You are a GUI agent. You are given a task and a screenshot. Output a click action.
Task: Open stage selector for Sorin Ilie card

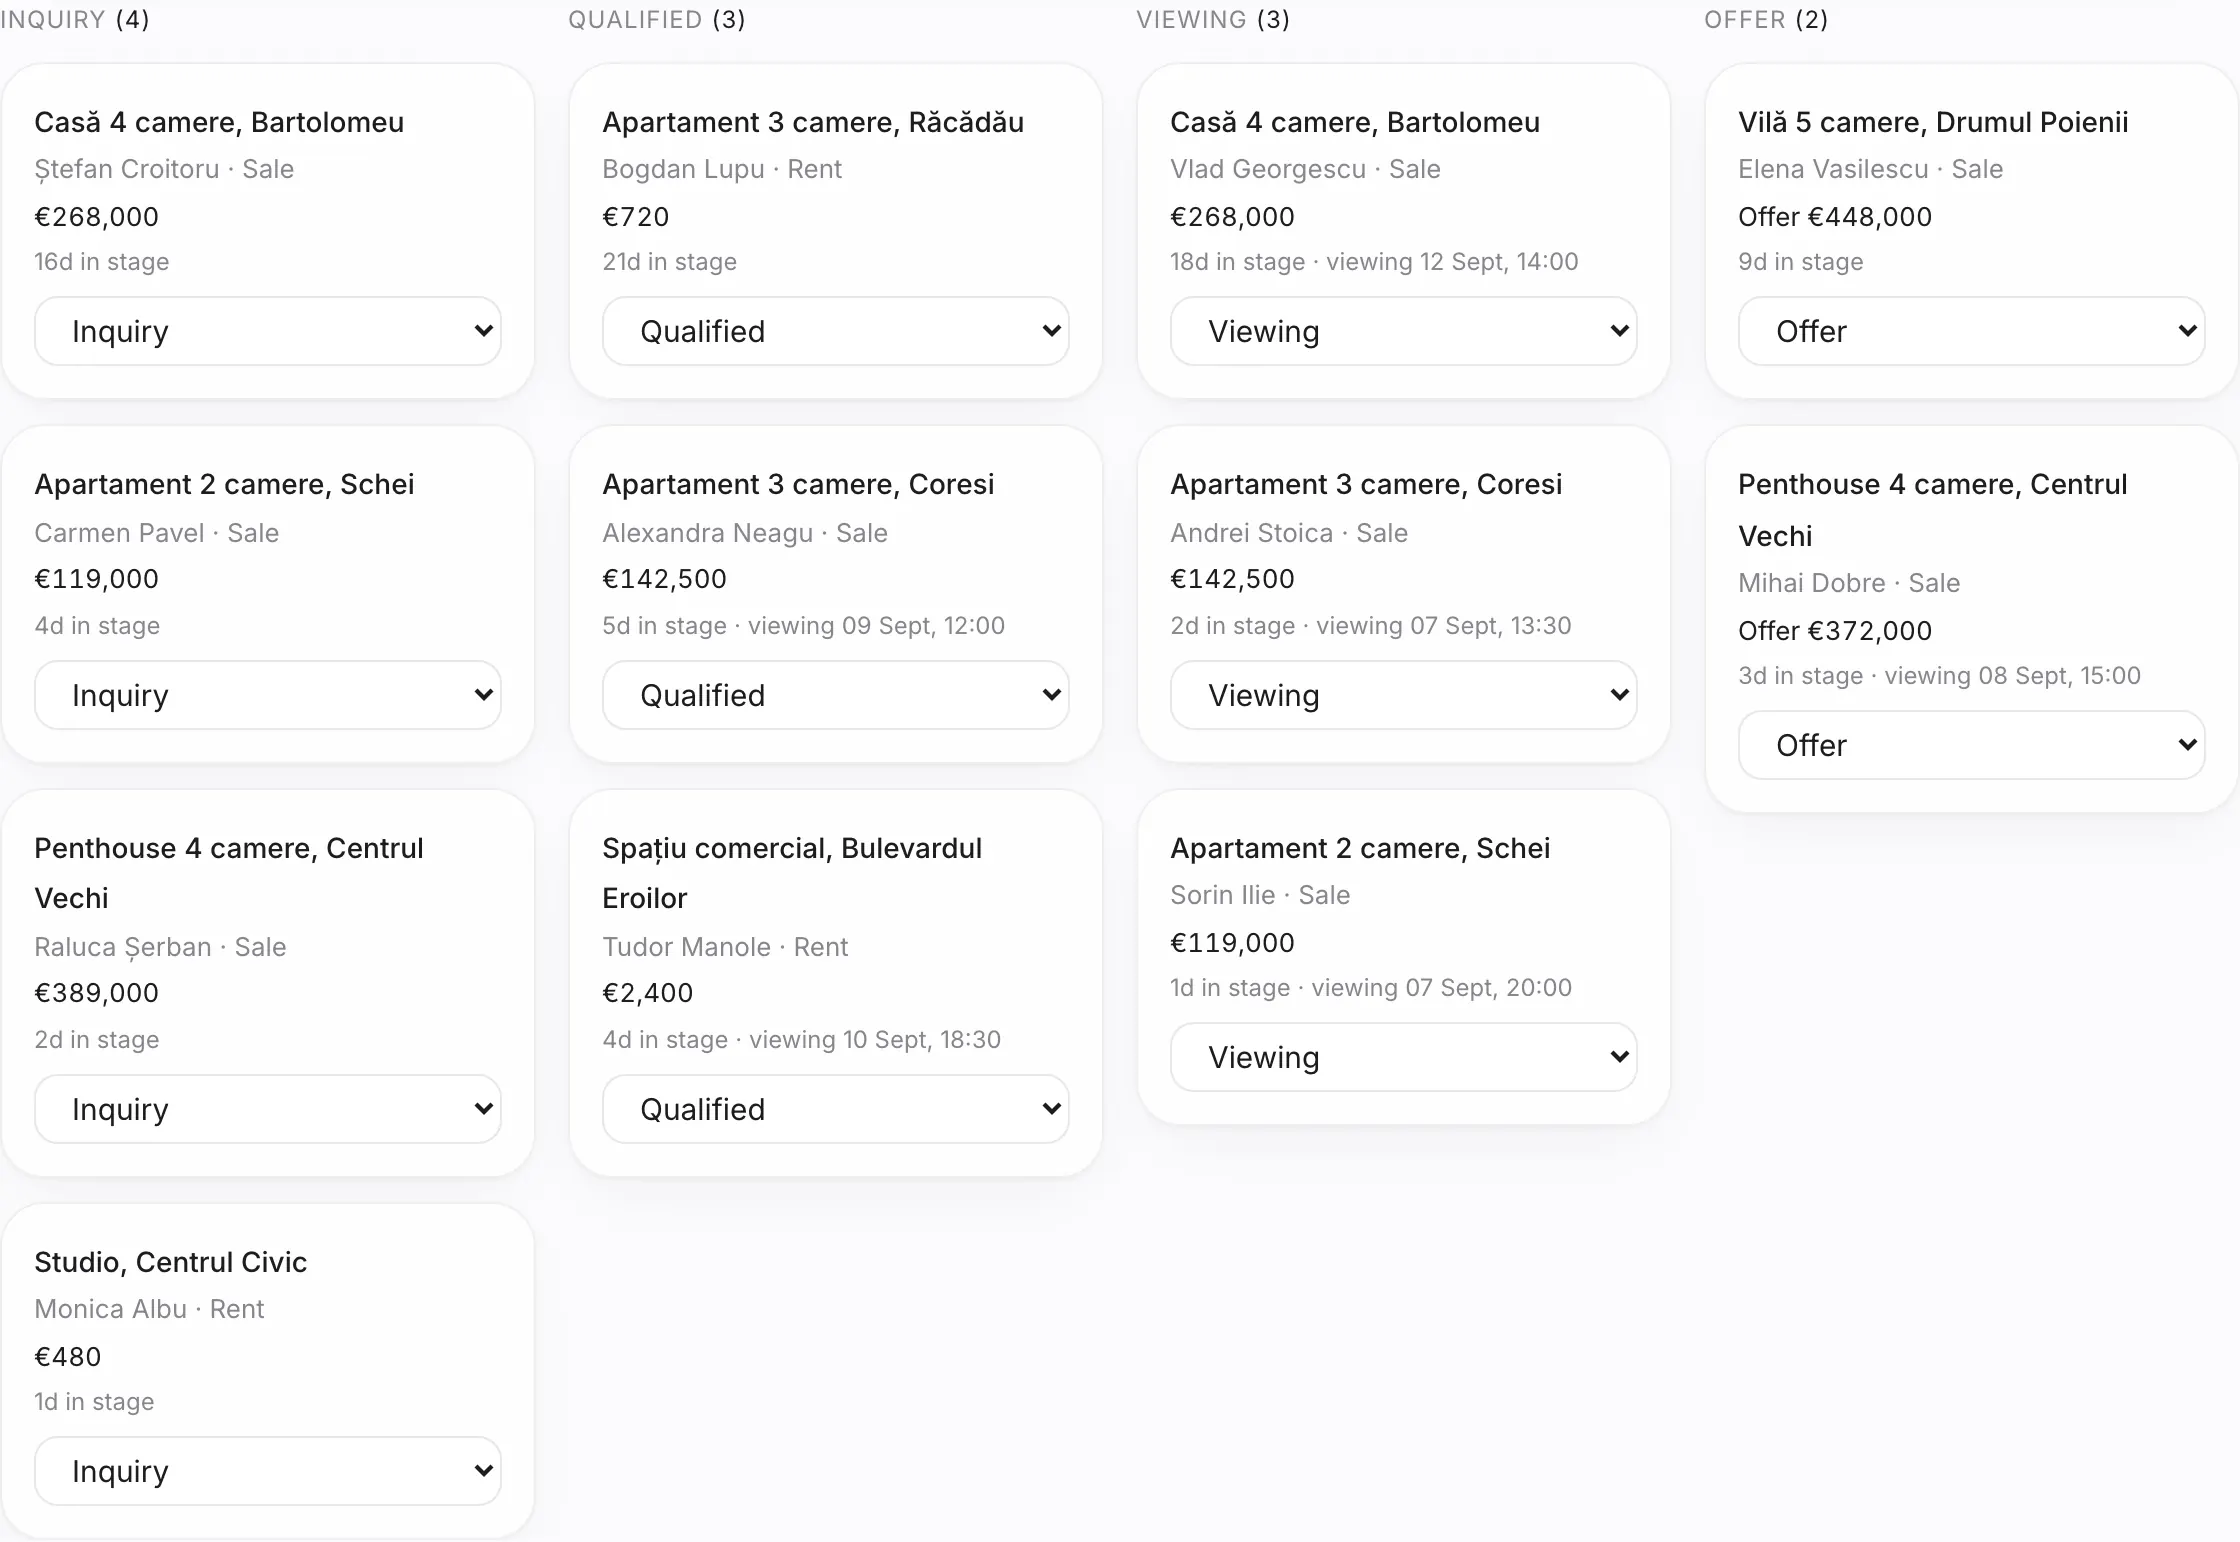(1404, 1057)
